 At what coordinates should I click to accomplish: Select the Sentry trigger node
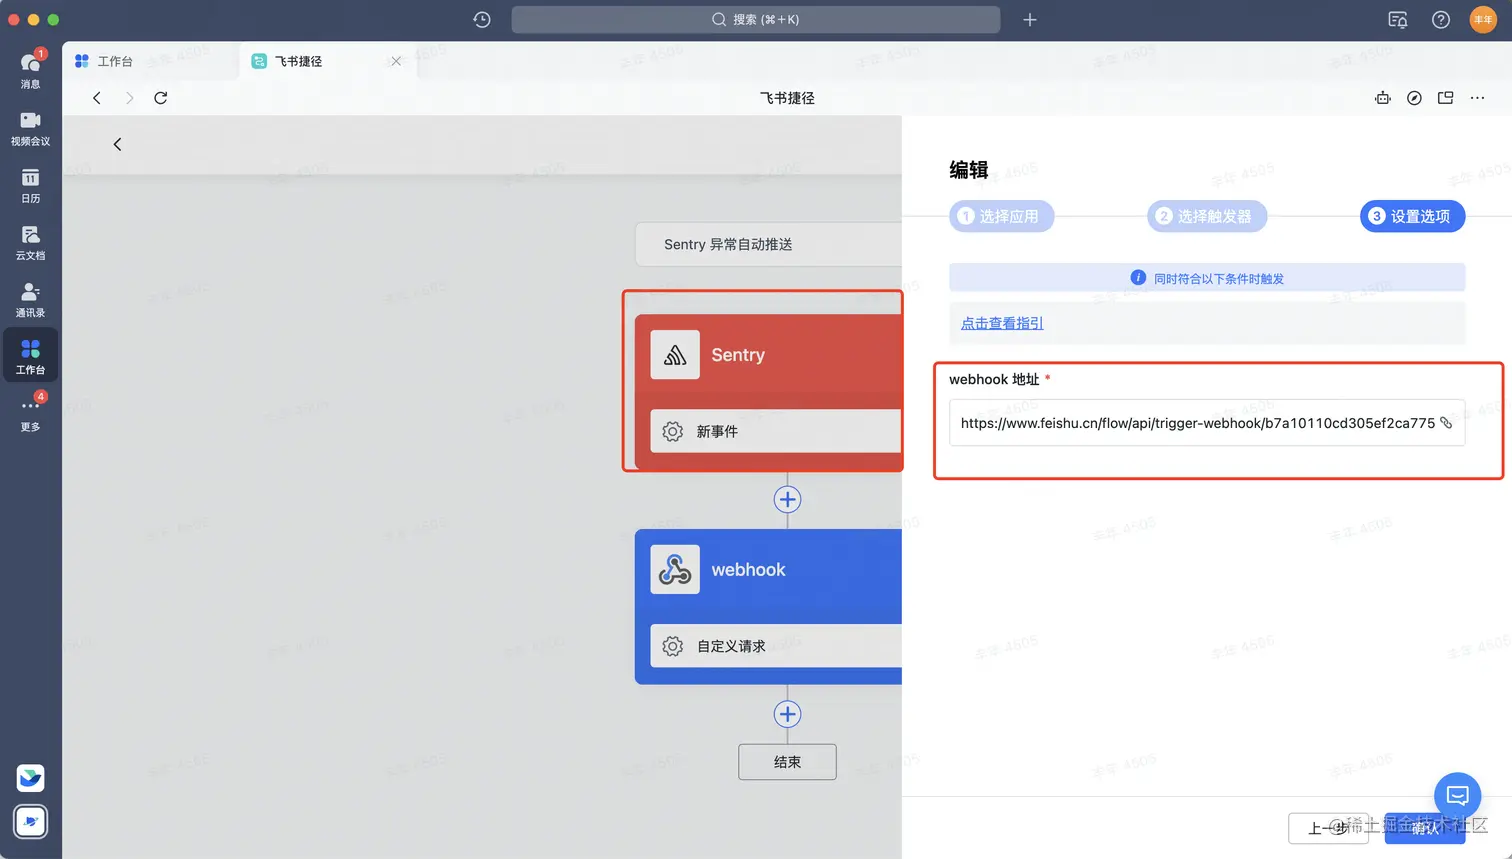(768, 391)
